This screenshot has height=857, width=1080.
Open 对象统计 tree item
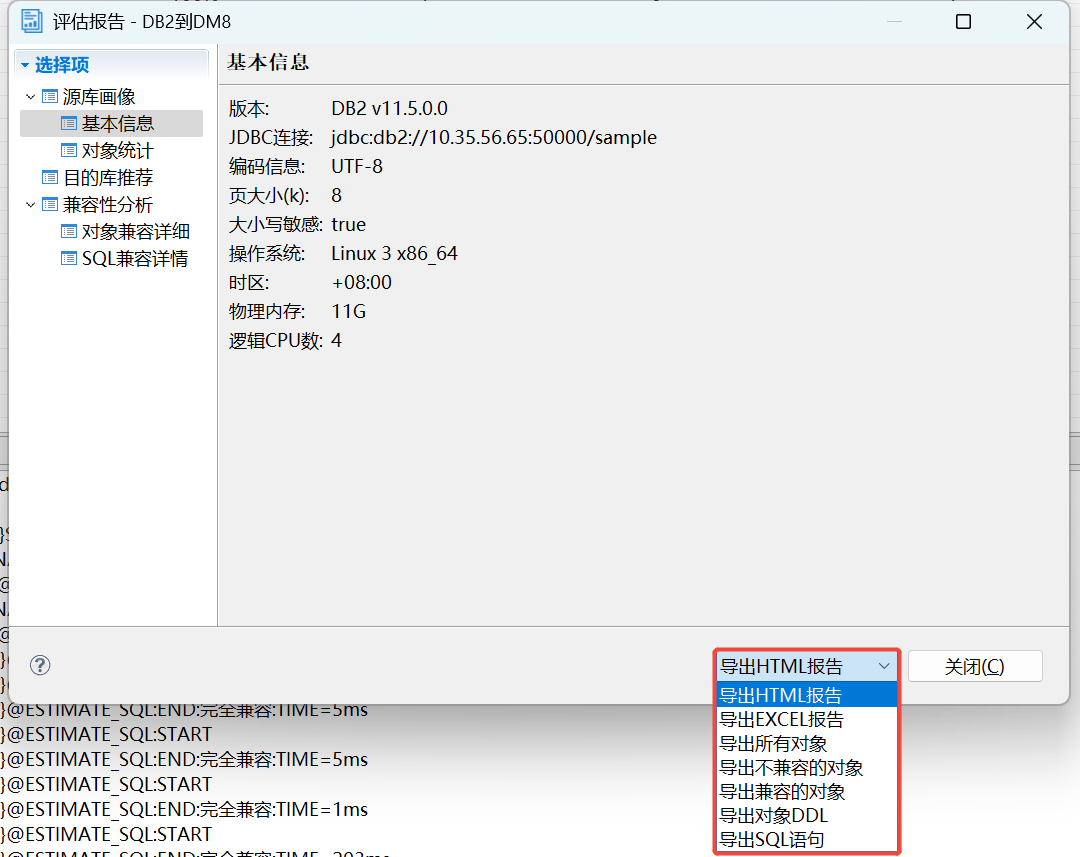click(x=118, y=150)
